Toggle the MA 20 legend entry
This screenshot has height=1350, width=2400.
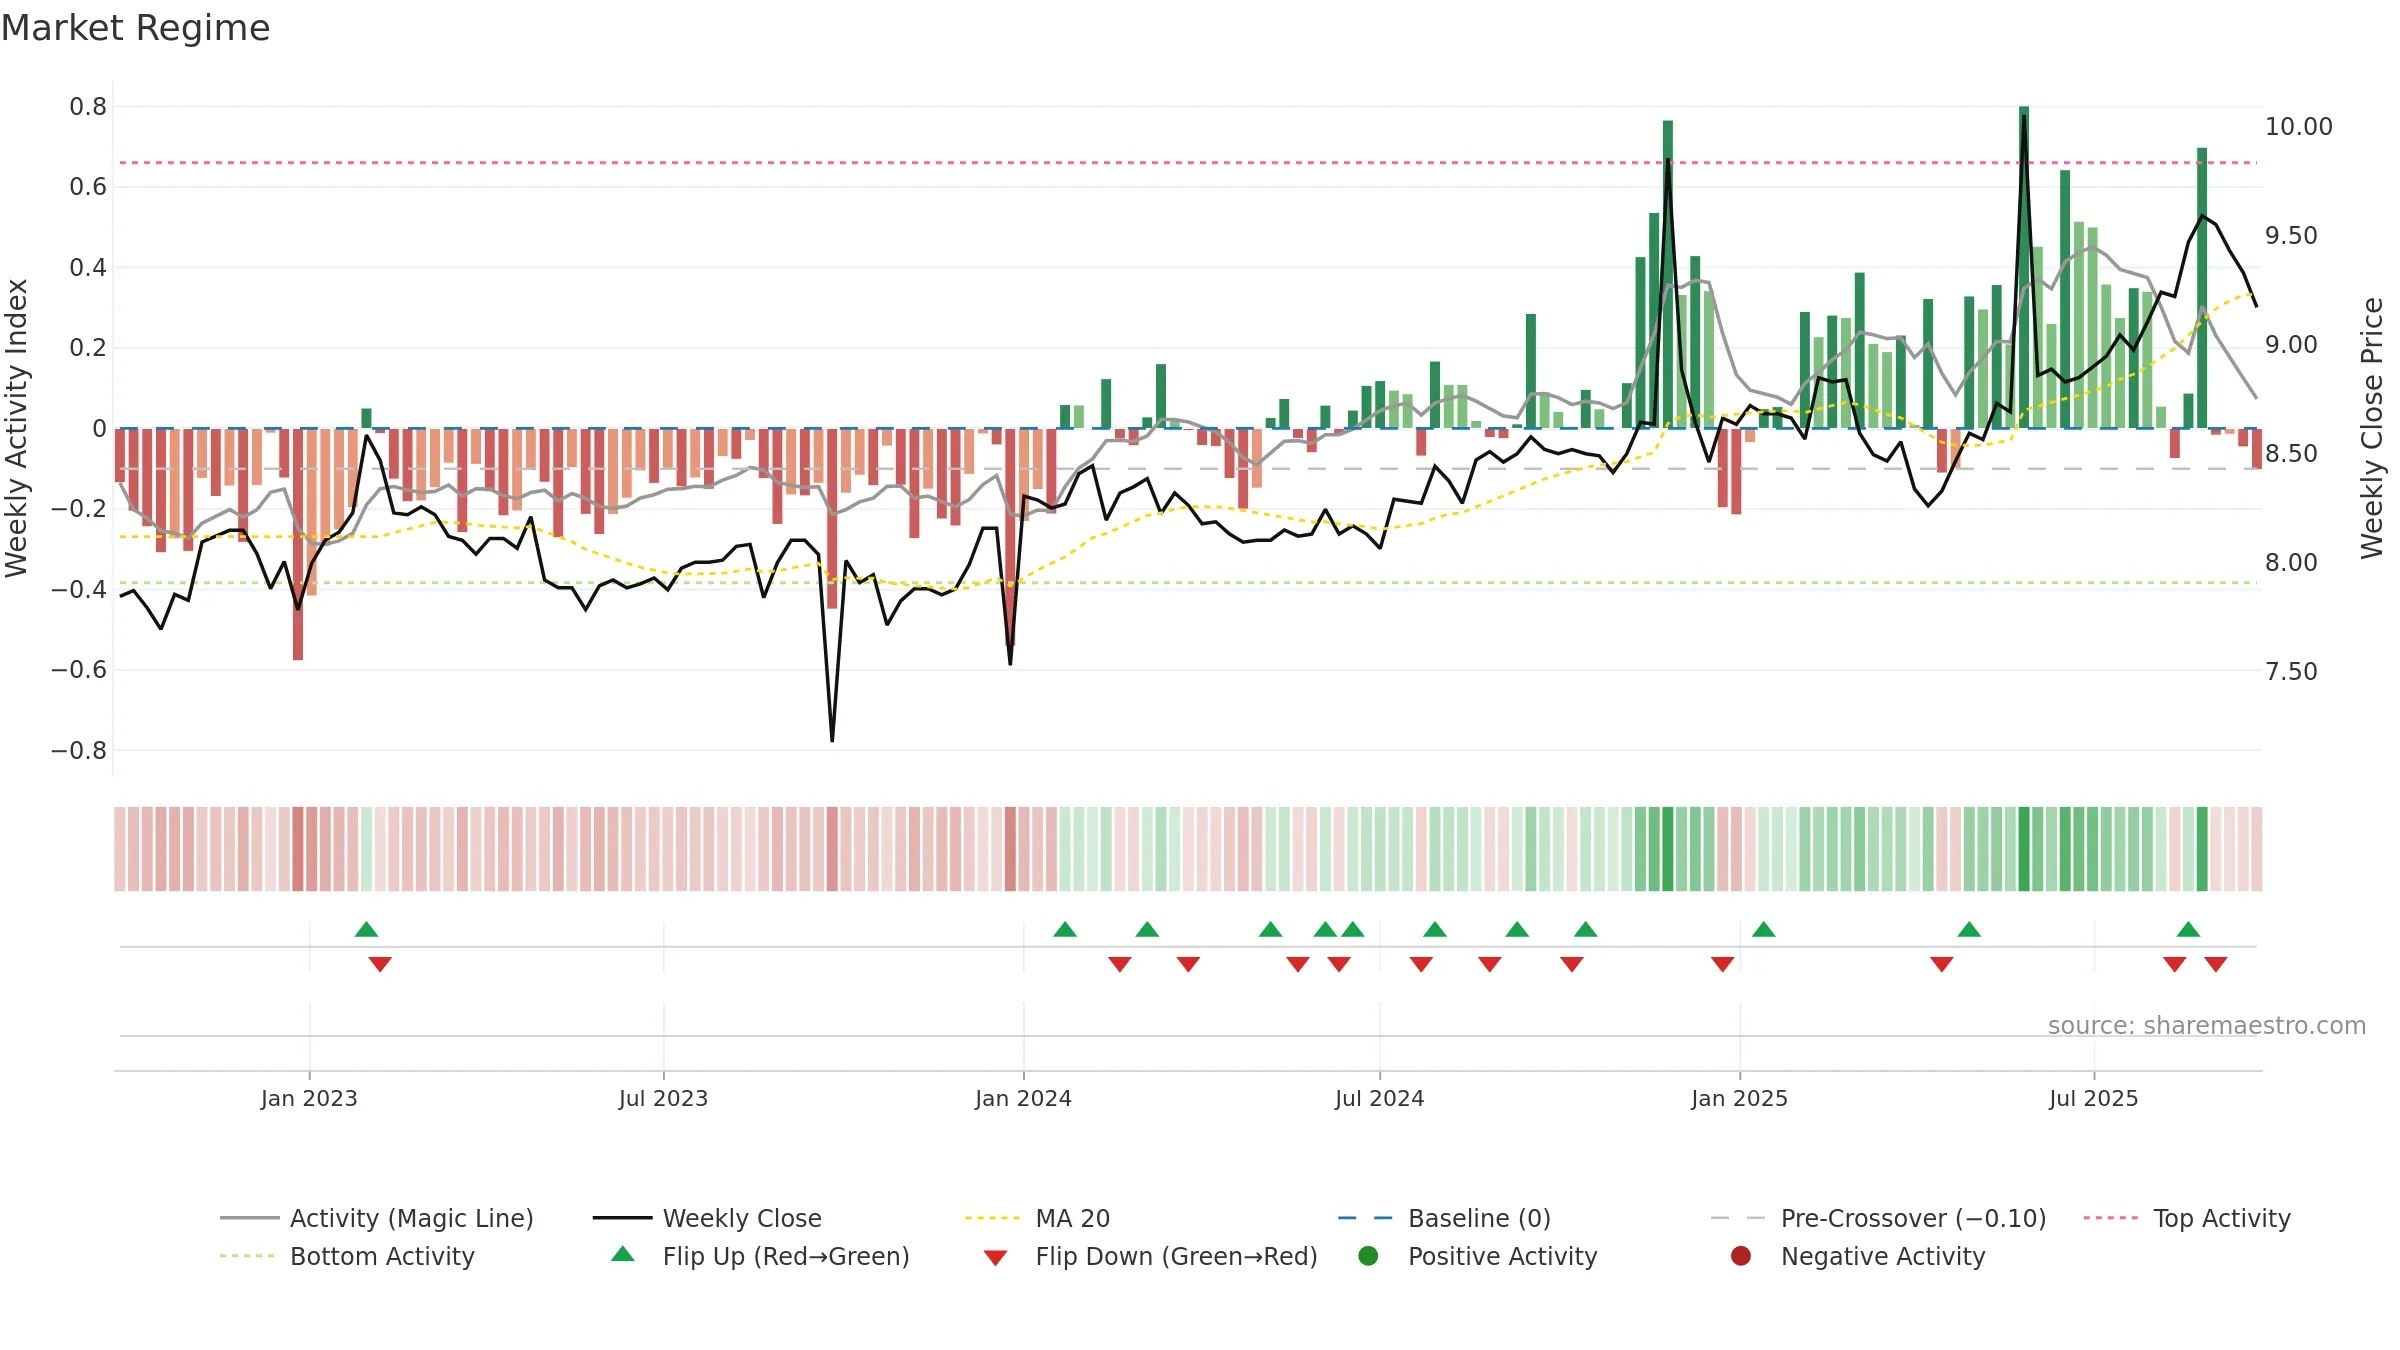click(1038, 1218)
